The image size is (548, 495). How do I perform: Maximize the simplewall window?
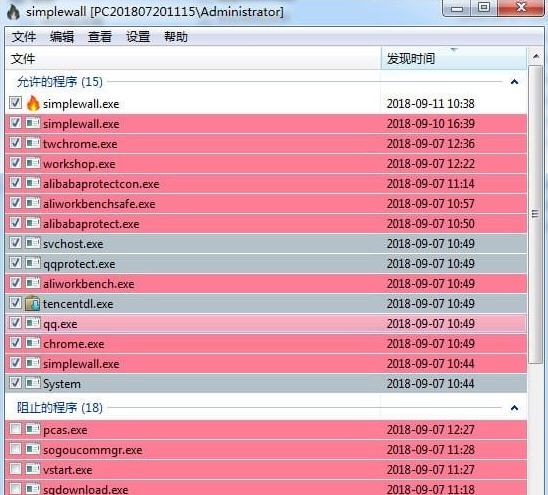484,8
